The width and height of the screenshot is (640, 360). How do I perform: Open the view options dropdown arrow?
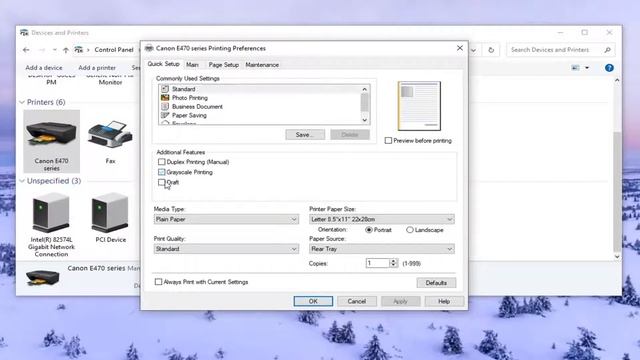[x=587, y=68]
